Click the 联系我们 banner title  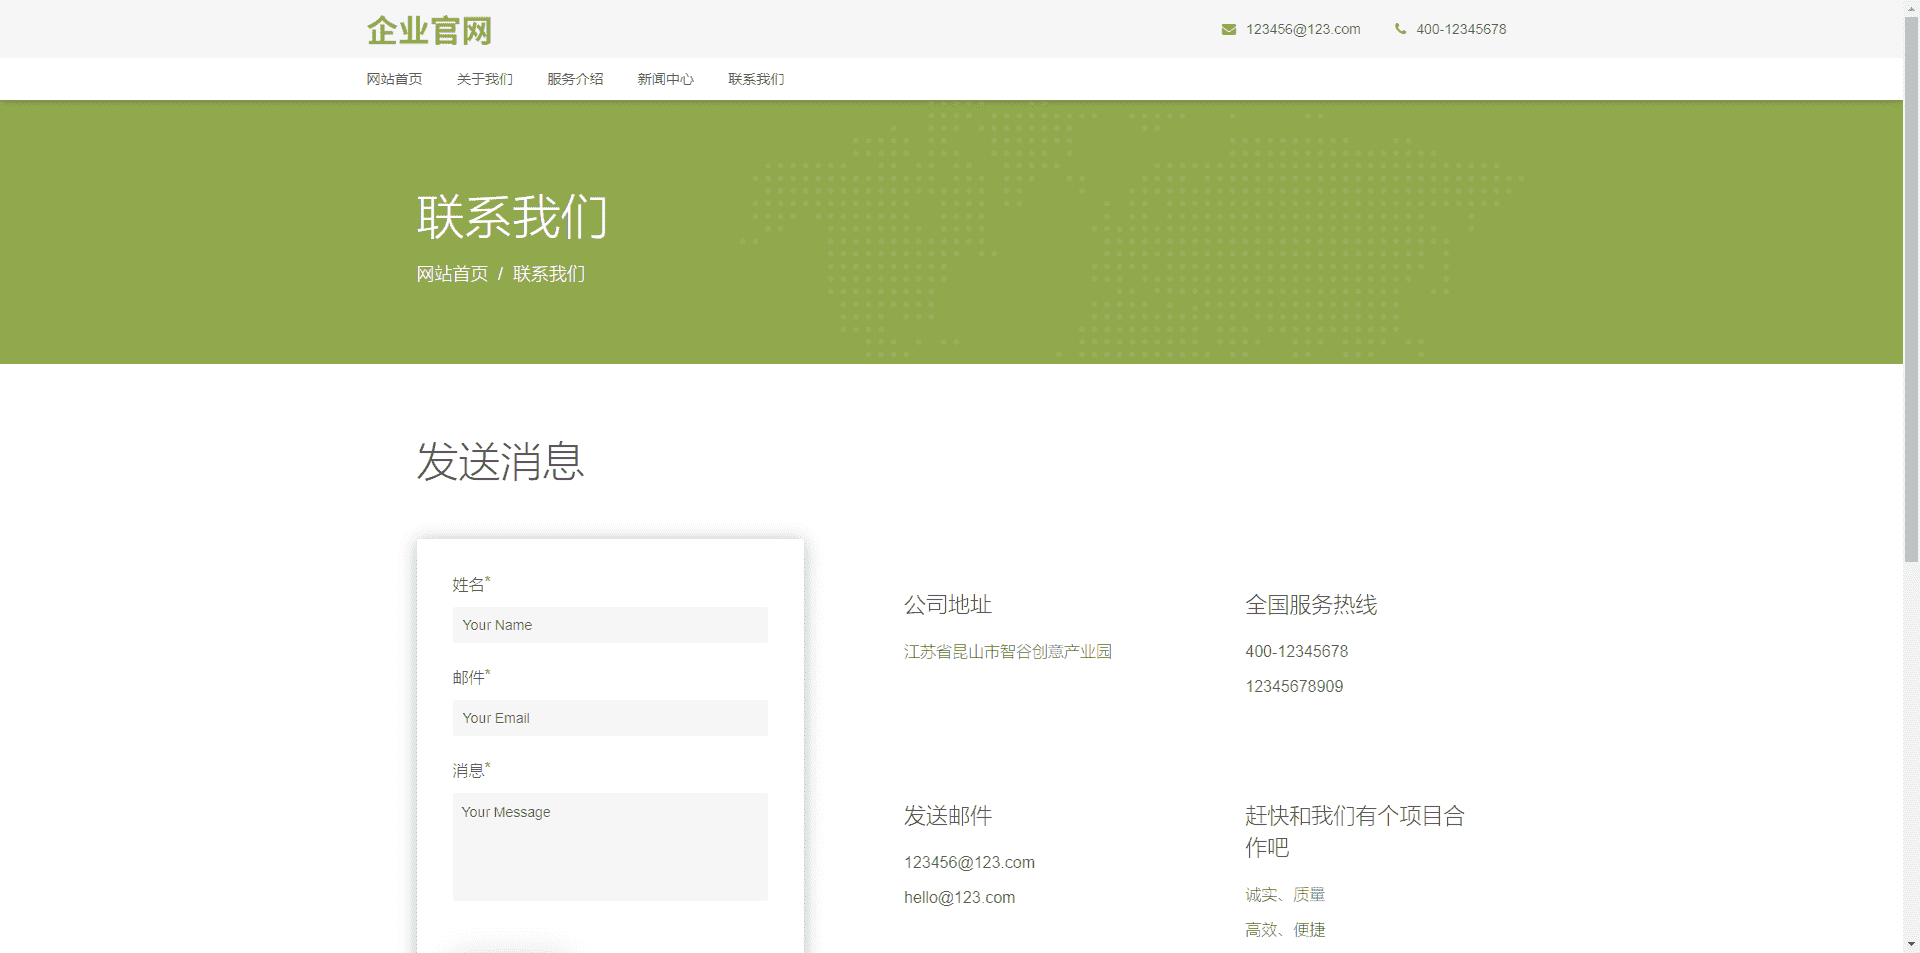(512, 217)
